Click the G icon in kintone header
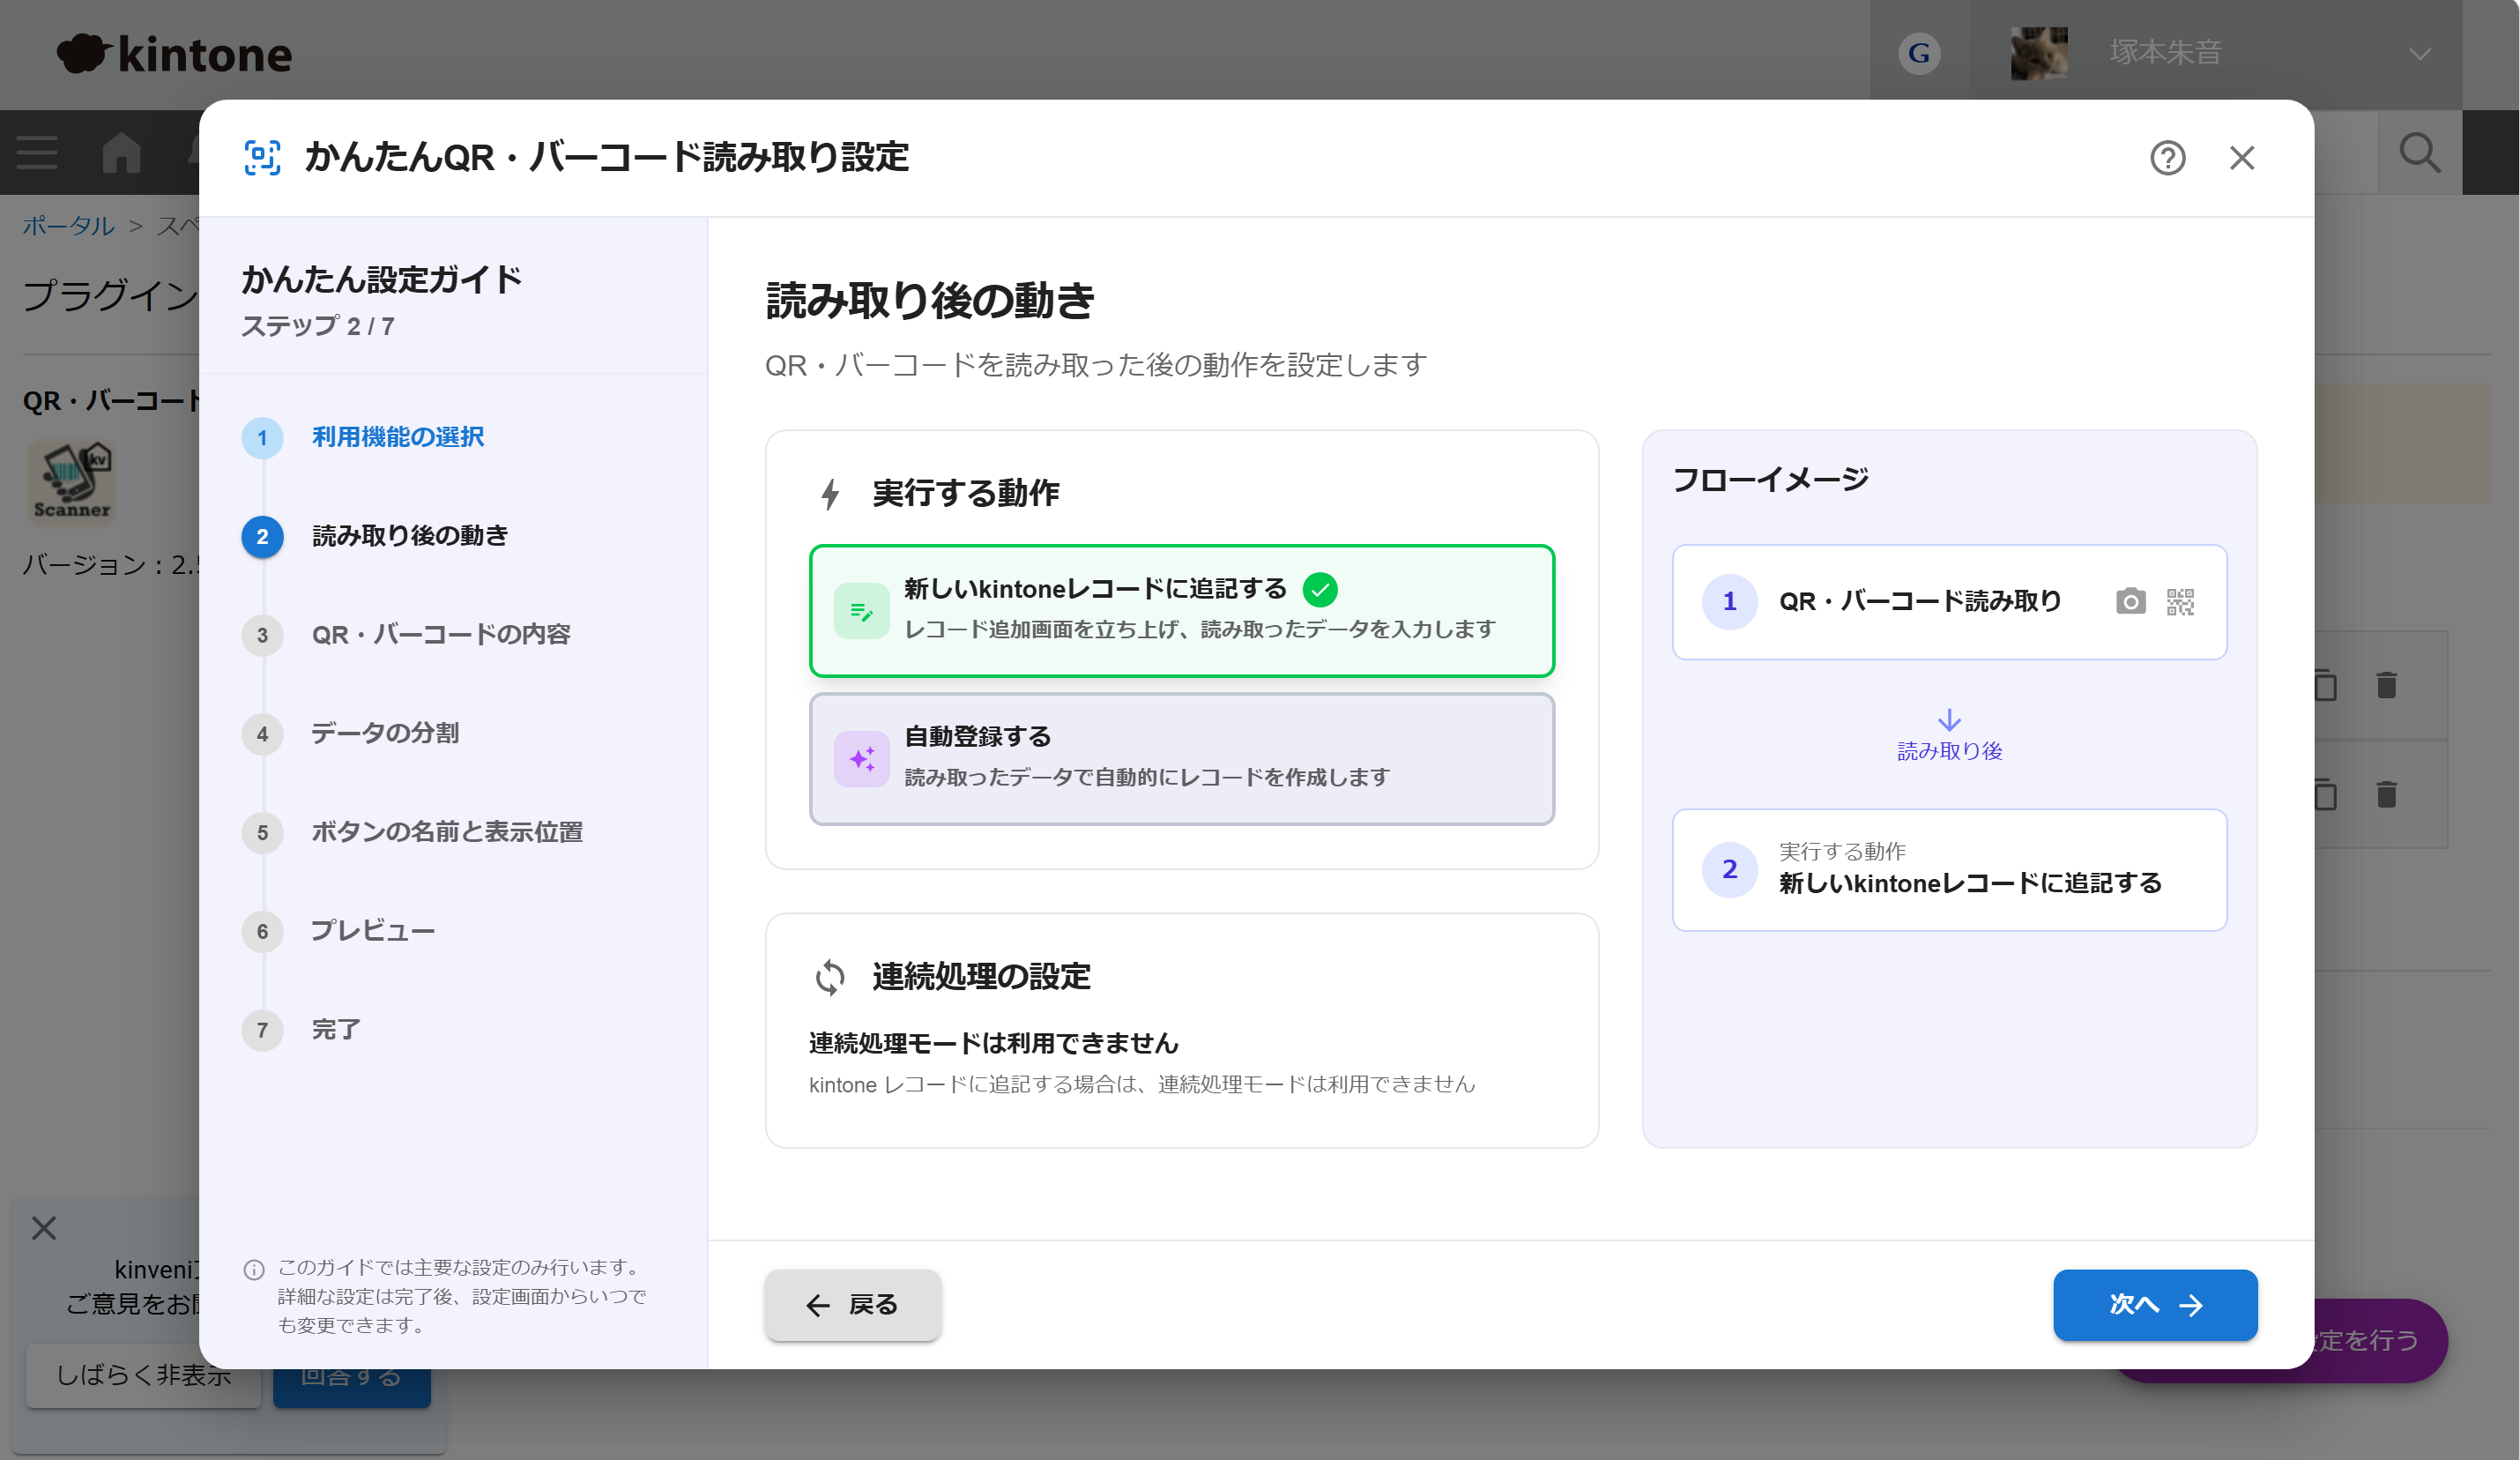2520x1460 pixels. 1918,53
